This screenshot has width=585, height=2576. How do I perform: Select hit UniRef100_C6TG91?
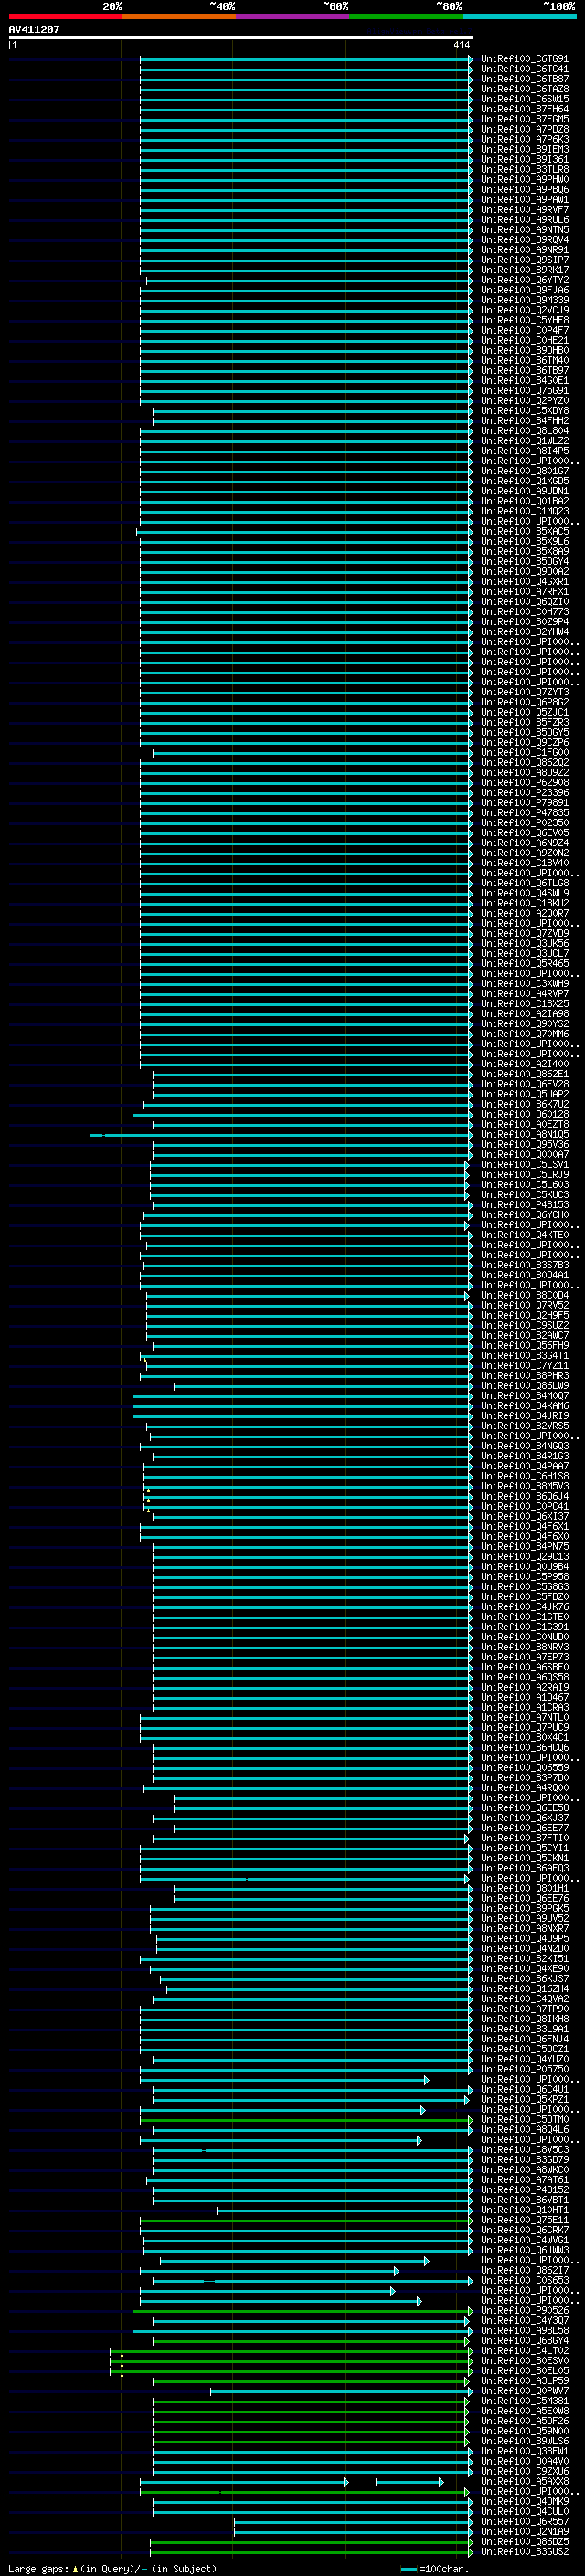pos(525,59)
